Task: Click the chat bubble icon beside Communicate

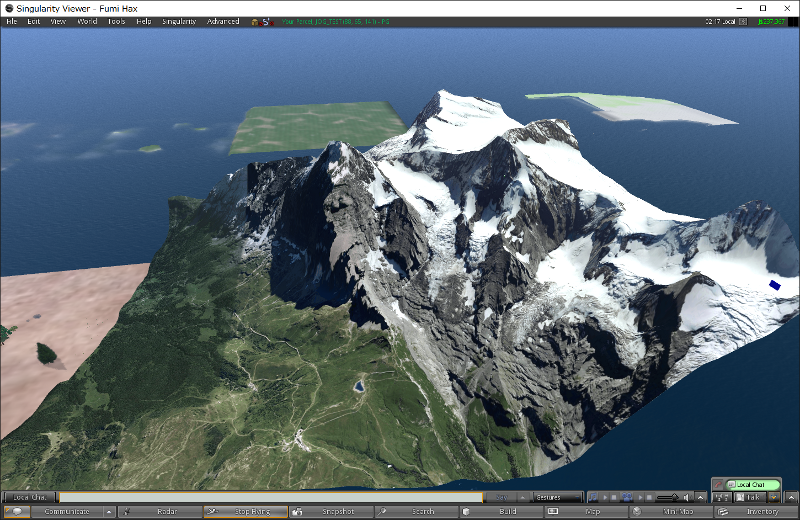Action: (x=17, y=512)
